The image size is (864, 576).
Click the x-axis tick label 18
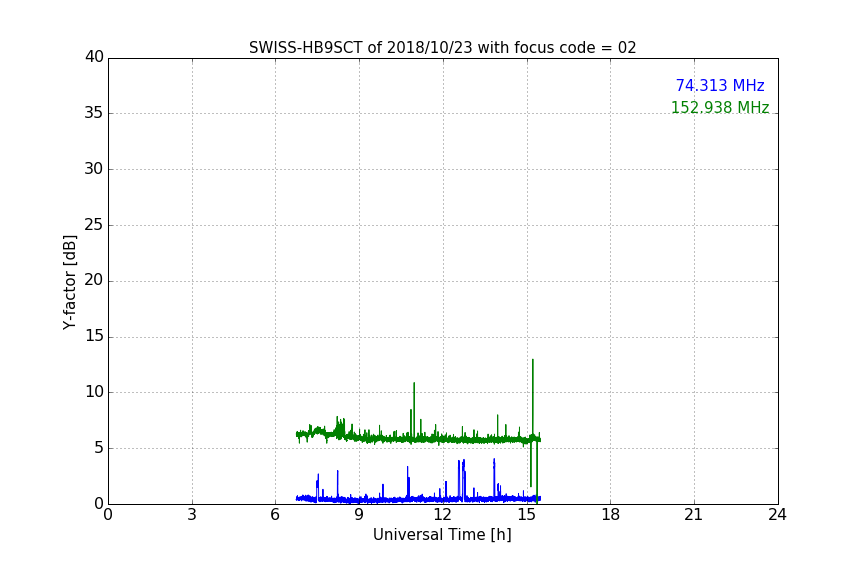pyautogui.click(x=611, y=515)
